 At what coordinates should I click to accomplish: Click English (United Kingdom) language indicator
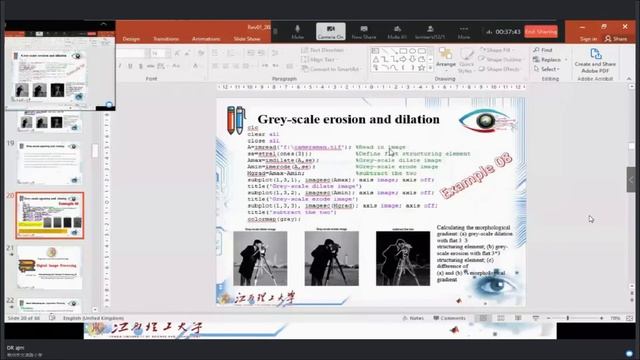[x=93, y=318]
